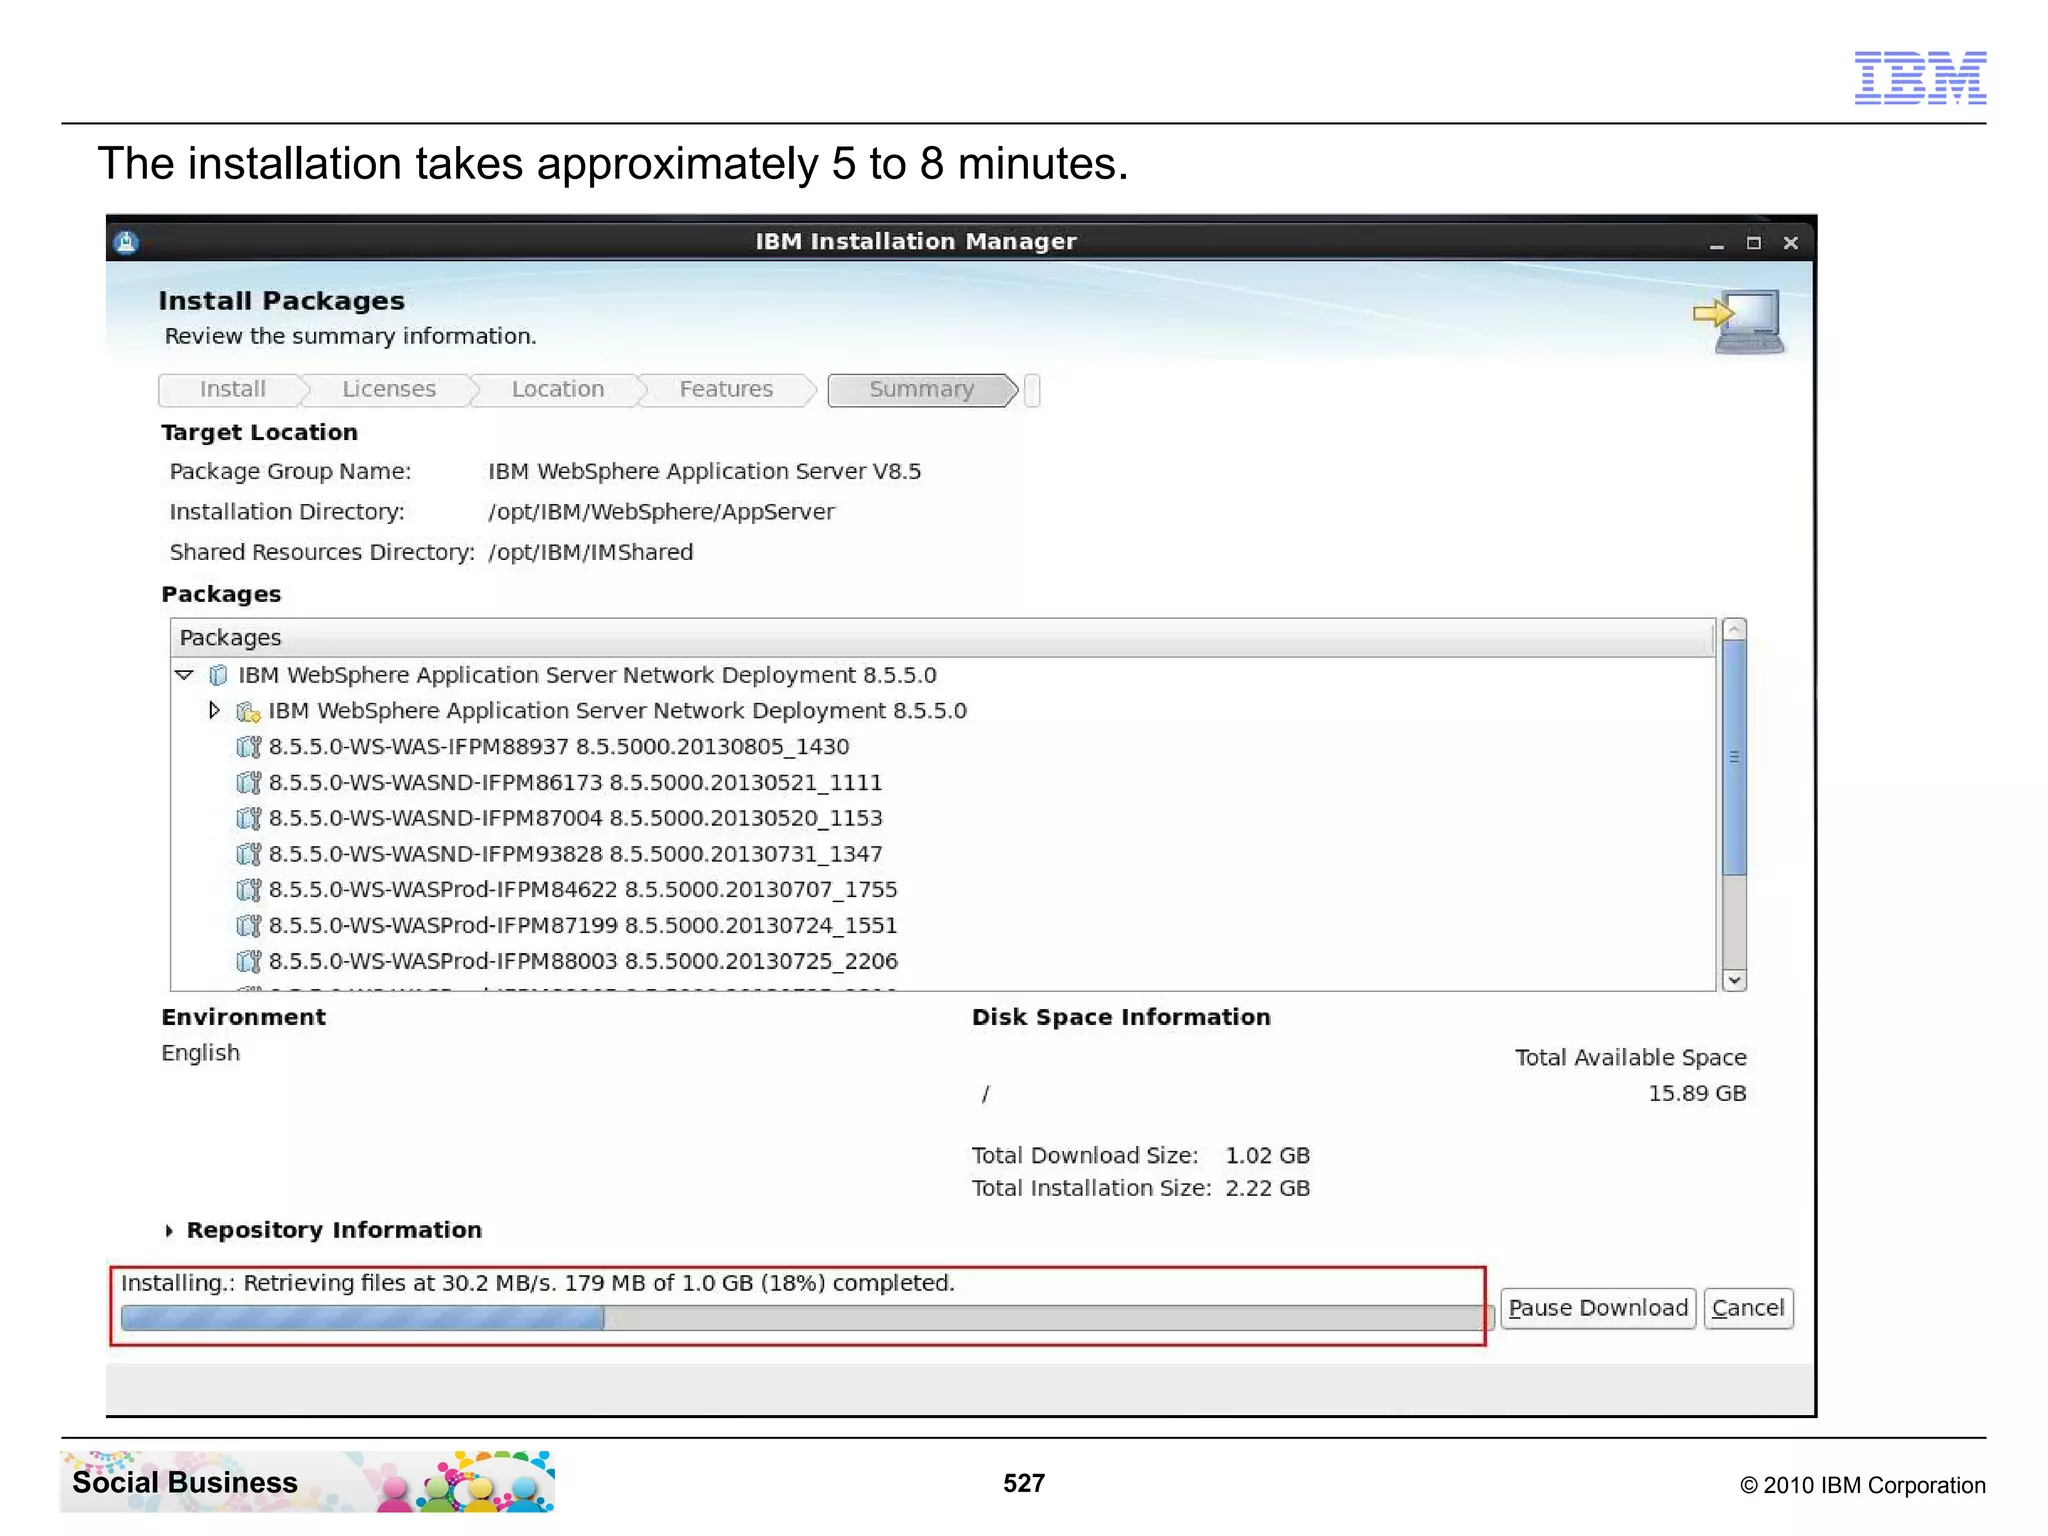Click the Installing retrieving files status message
Viewport: 2048px width, 1536px height.
(x=538, y=1283)
